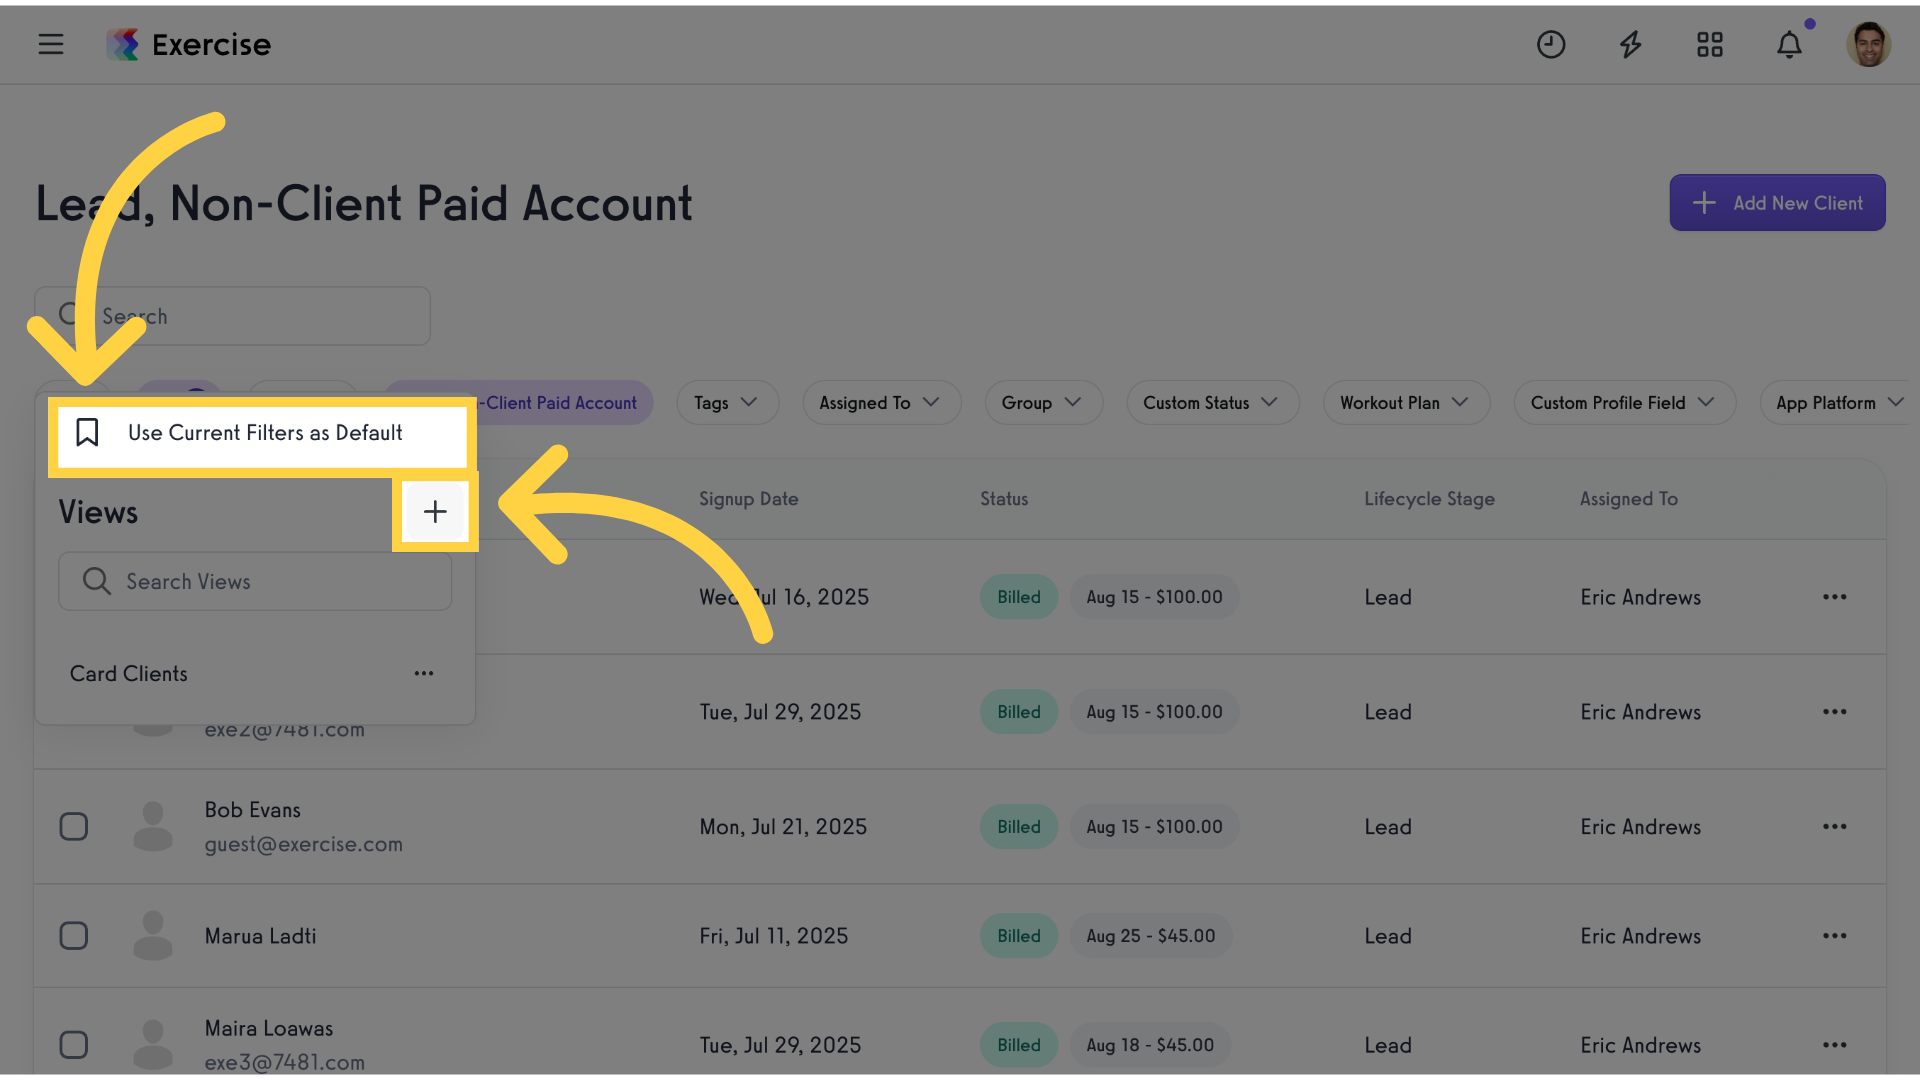The image size is (1920, 1080).
Task: Select the Card Clients saved view
Action: (x=129, y=674)
